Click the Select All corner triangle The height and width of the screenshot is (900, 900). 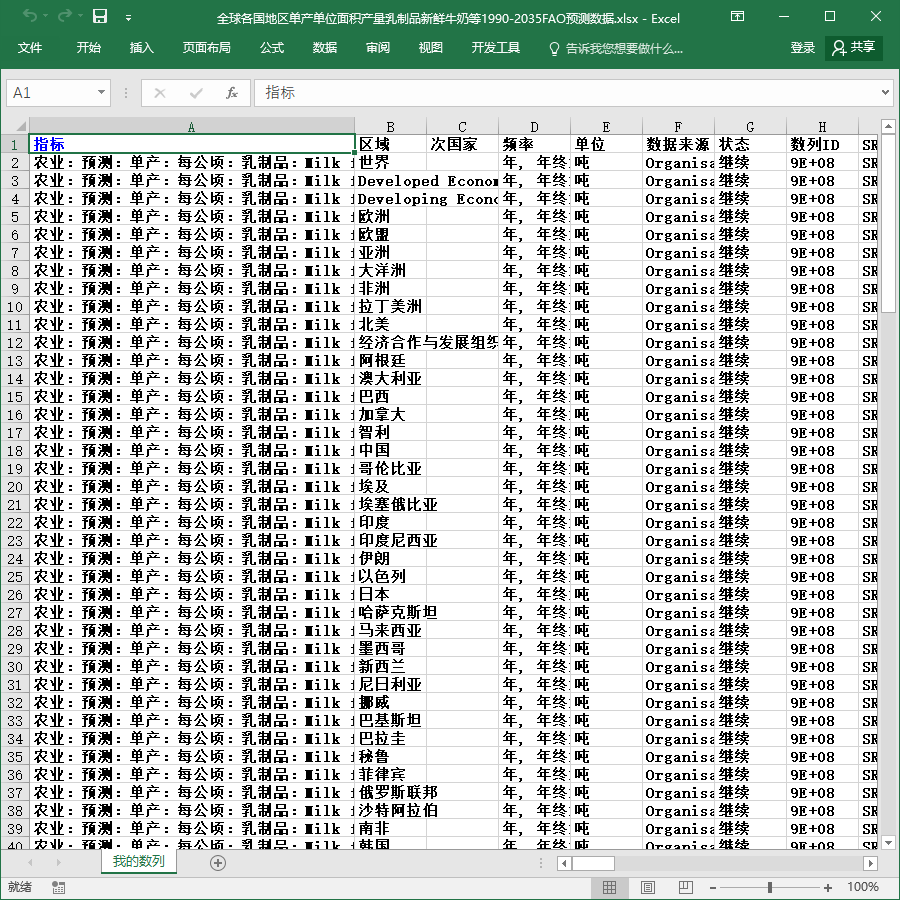click(x=21, y=126)
